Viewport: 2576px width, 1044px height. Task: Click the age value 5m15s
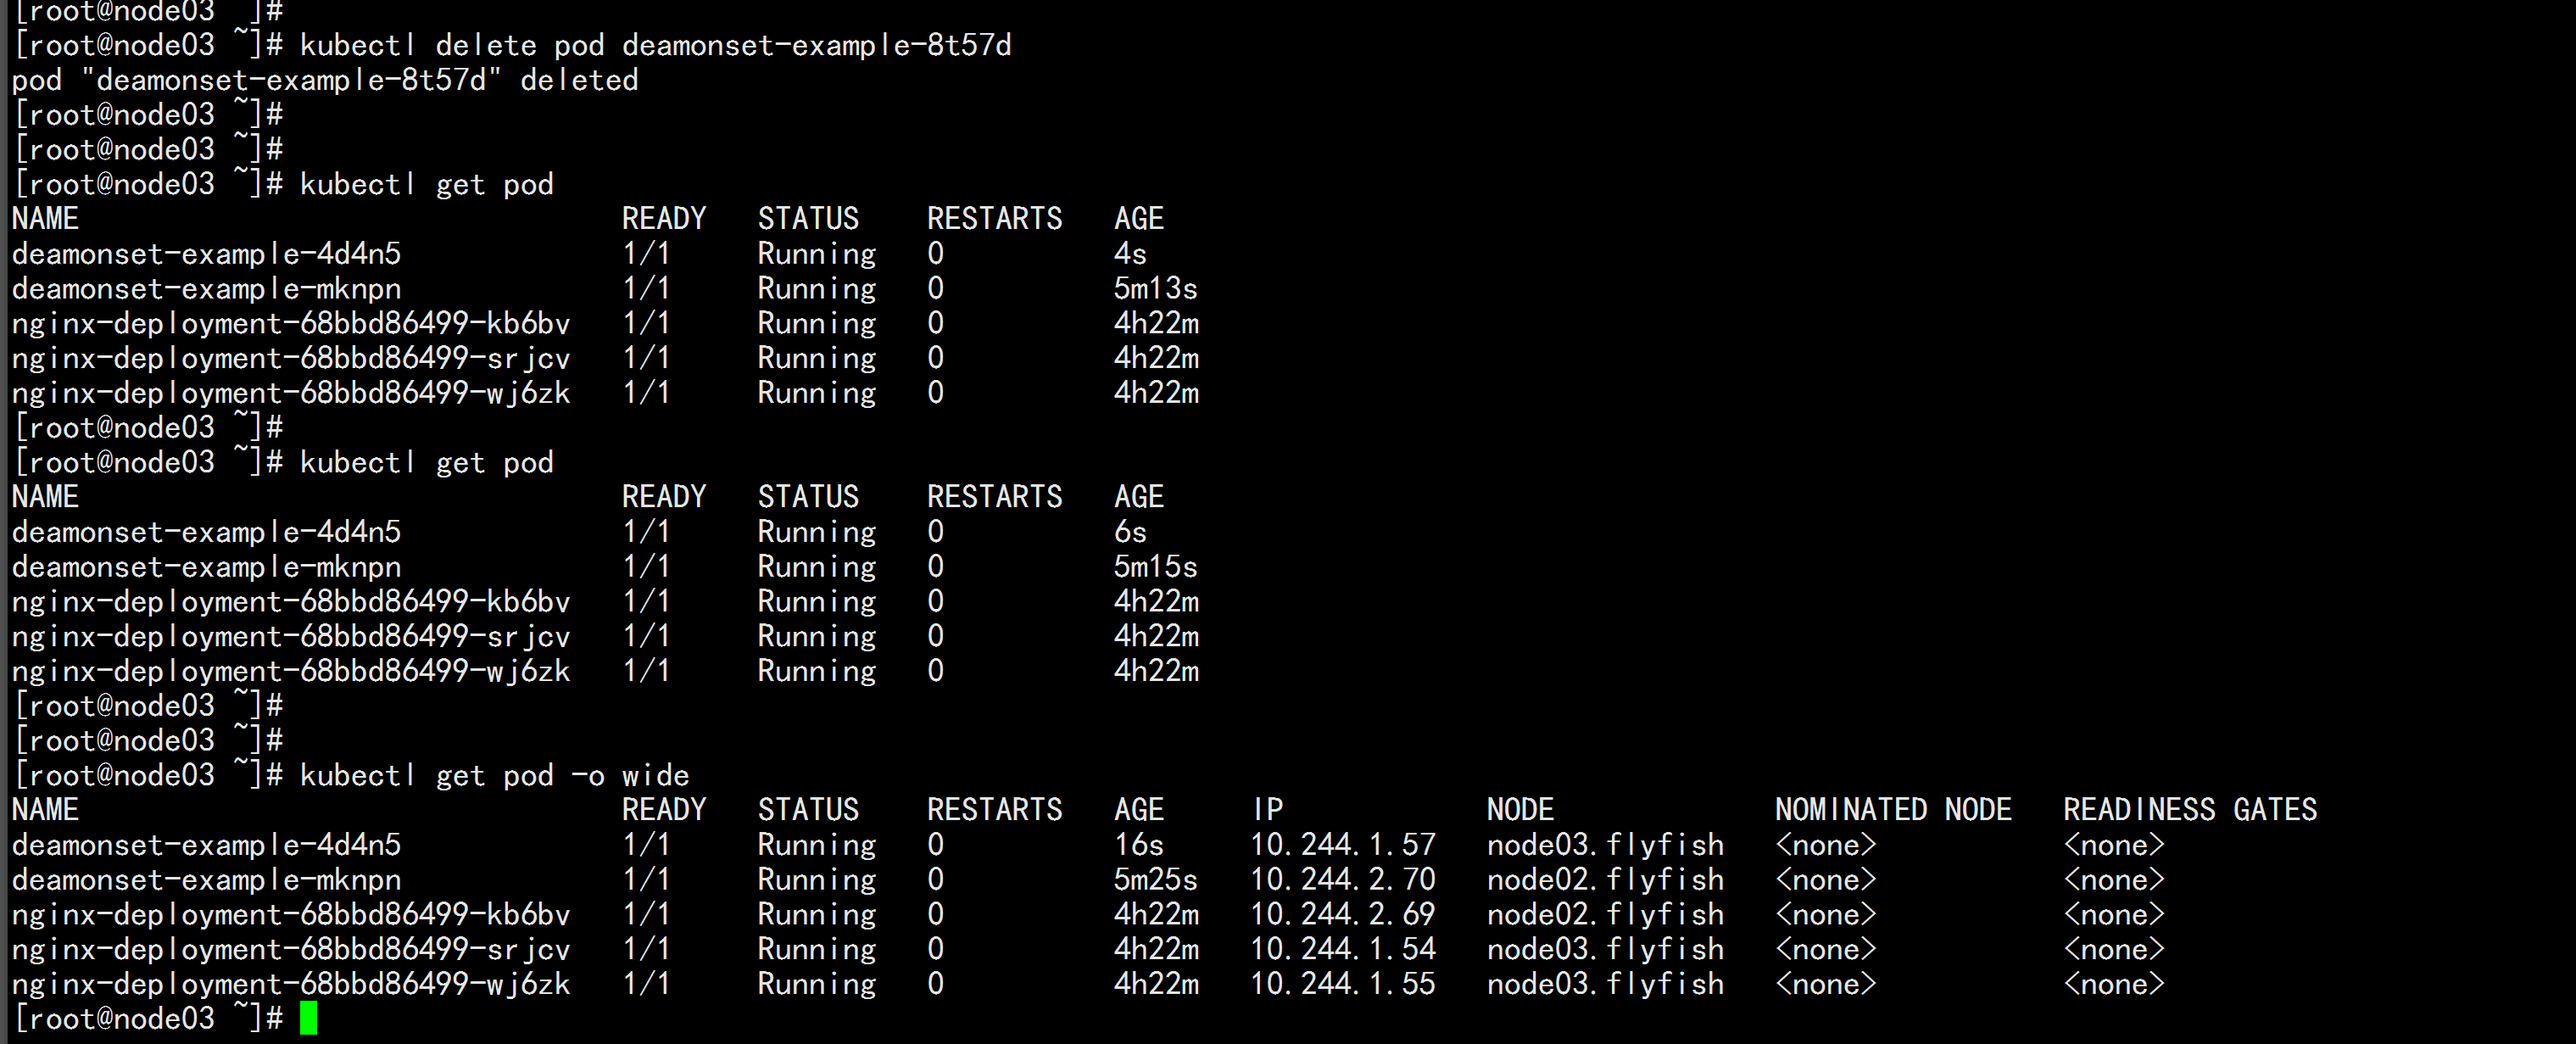(1155, 567)
